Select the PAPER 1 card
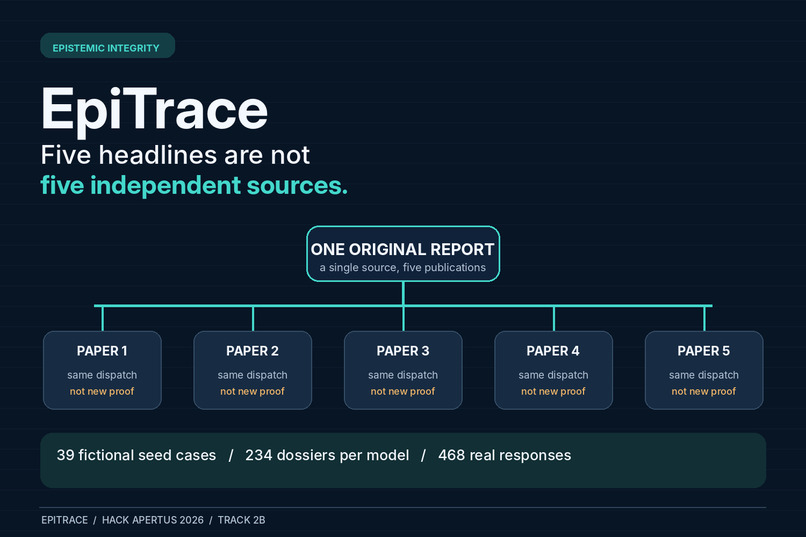Image resolution: width=806 pixels, height=537 pixels. (x=102, y=370)
